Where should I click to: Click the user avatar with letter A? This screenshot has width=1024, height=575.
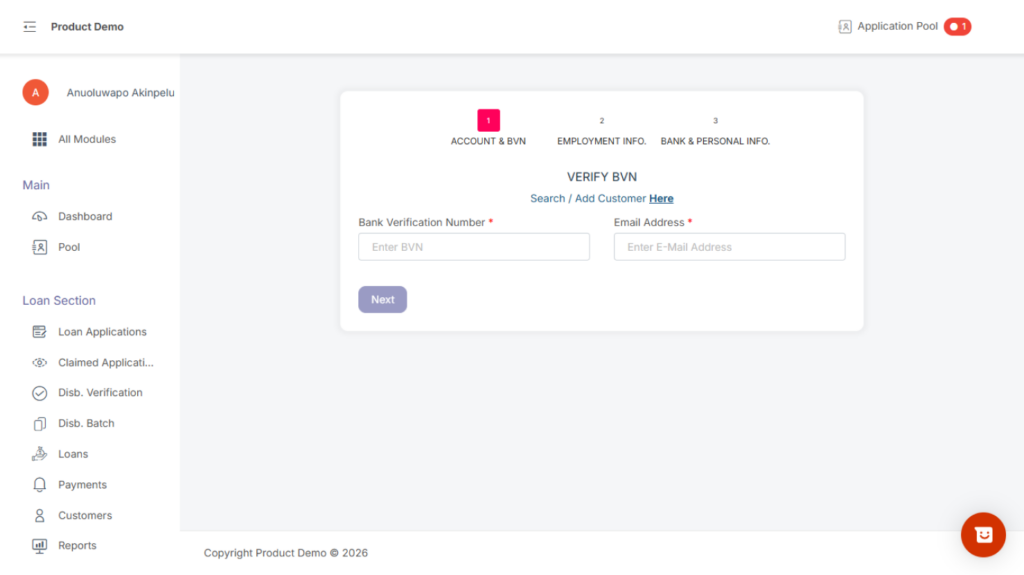(35, 93)
